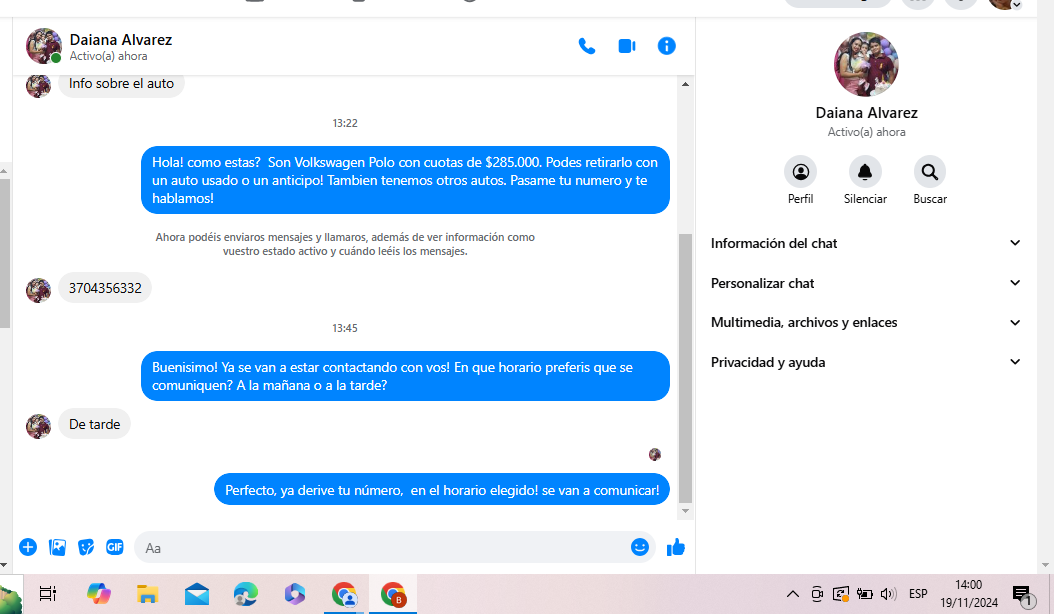Click Daiana Alvarez's large profile picture
The height and width of the screenshot is (614, 1054).
click(x=866, y=64)
